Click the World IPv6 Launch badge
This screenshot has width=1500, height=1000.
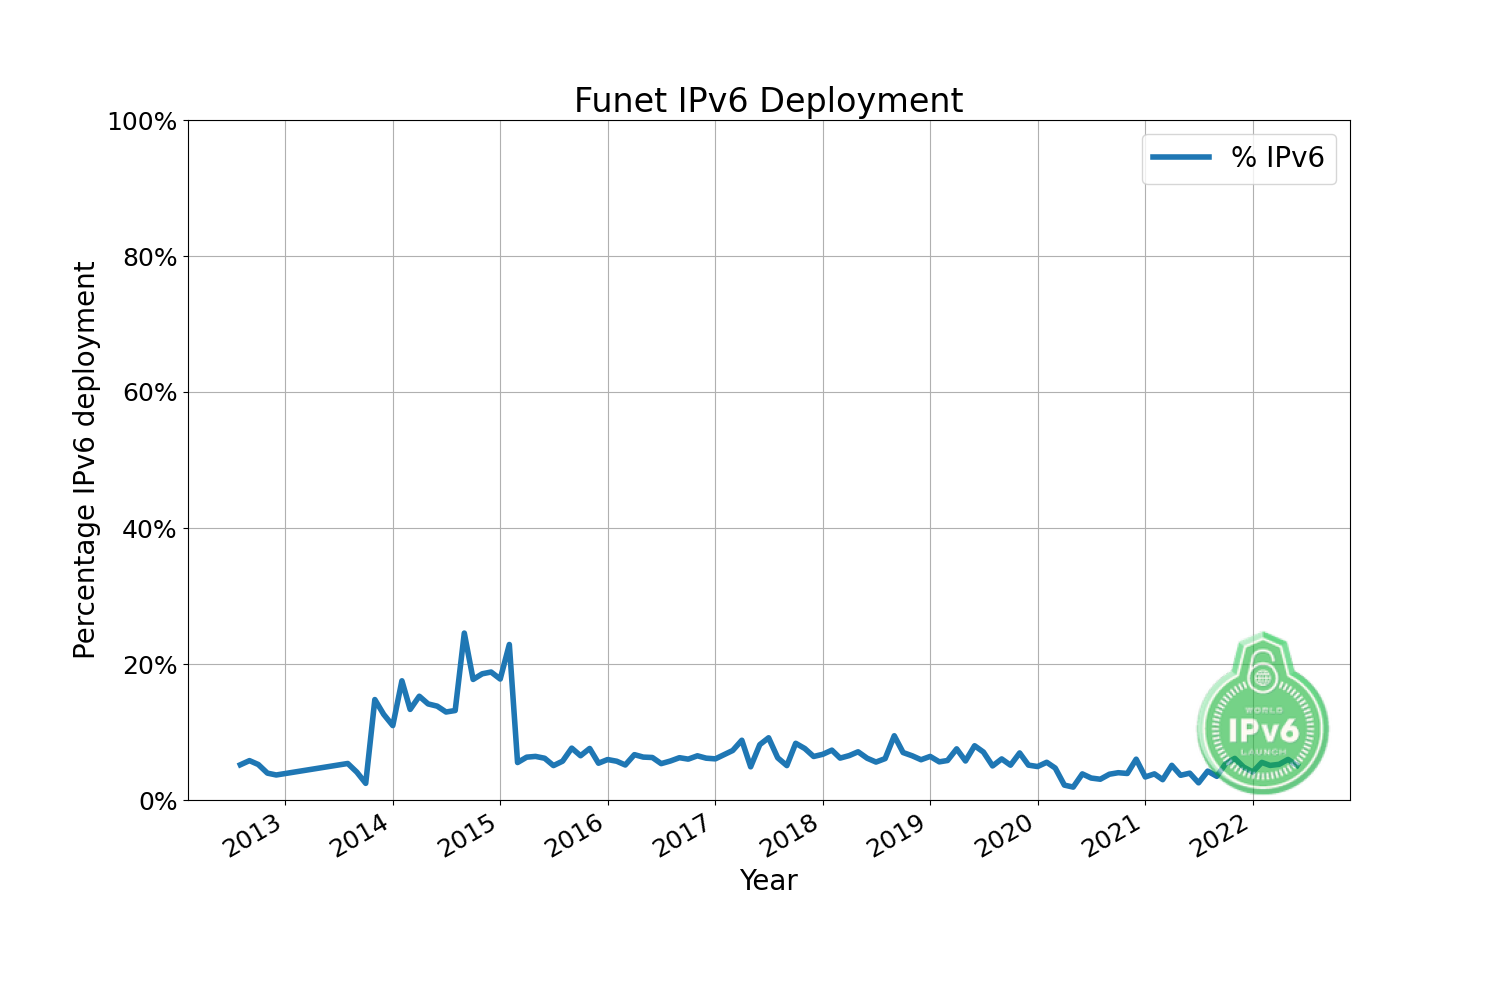[1262, 714]
